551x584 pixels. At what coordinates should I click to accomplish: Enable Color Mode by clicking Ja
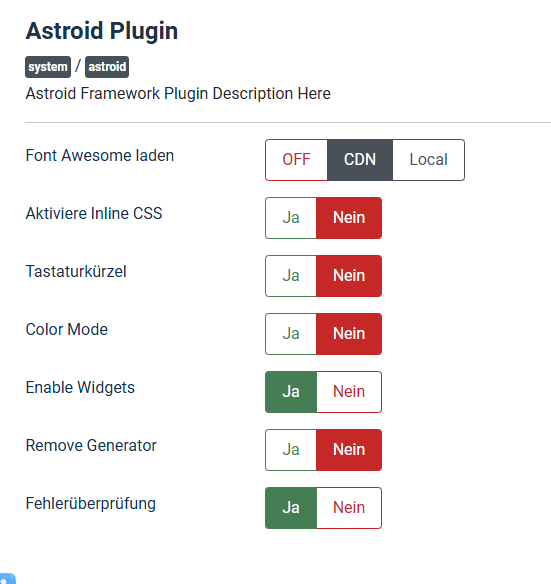[291, 334]
